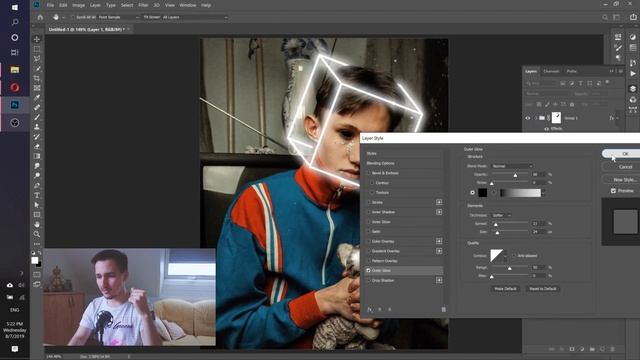Select the Eraser tool
640x360 pixels.
[x=37, y=146]
